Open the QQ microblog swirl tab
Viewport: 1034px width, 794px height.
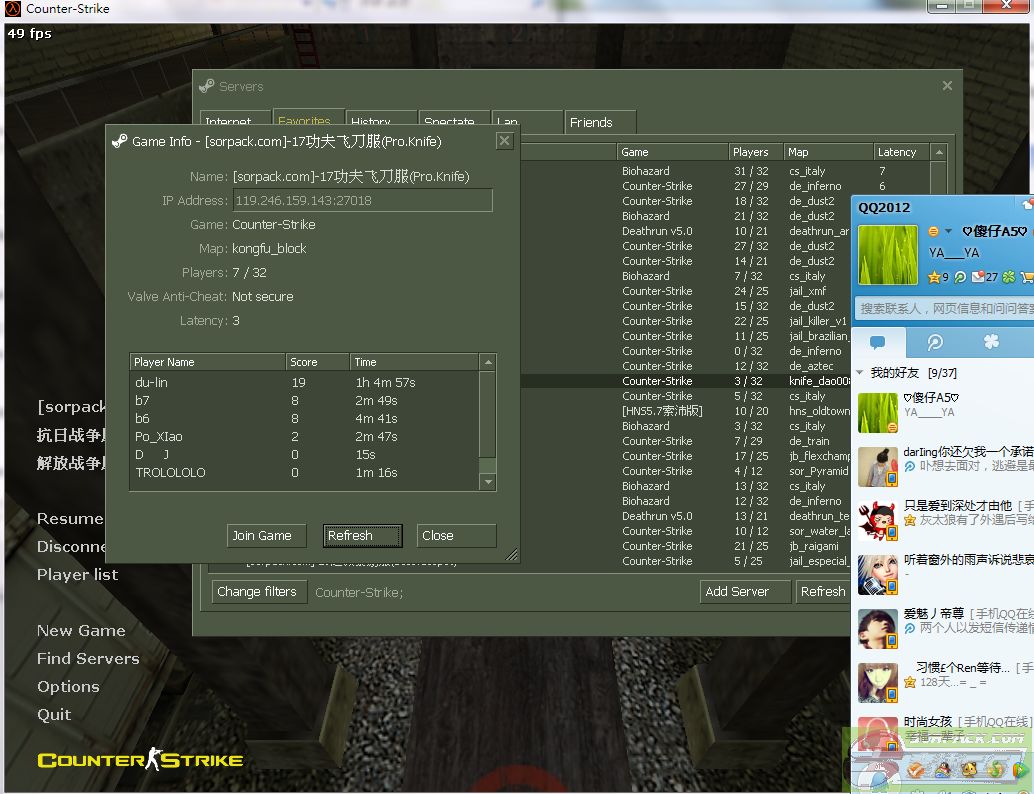(935, 342)
